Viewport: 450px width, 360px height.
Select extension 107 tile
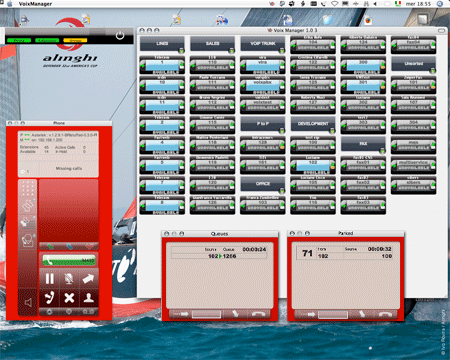[413, 105]
